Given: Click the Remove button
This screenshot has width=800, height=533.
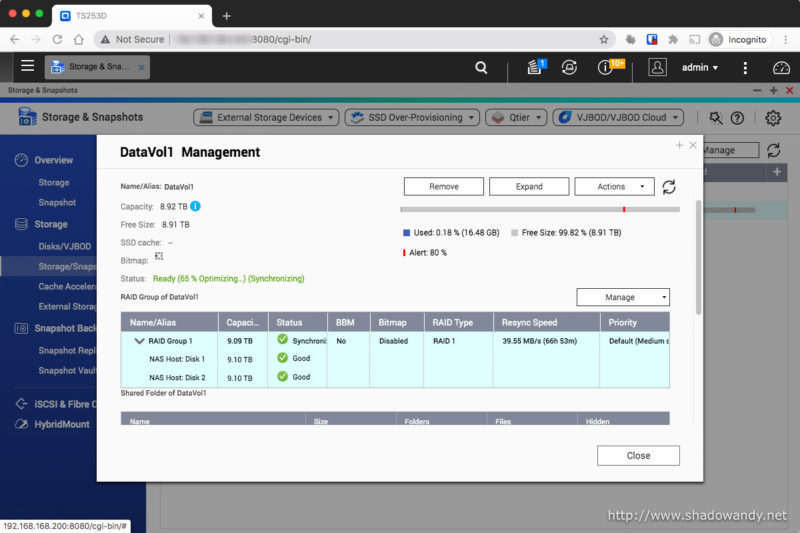Looking at the screenshot, I should 443,187.
